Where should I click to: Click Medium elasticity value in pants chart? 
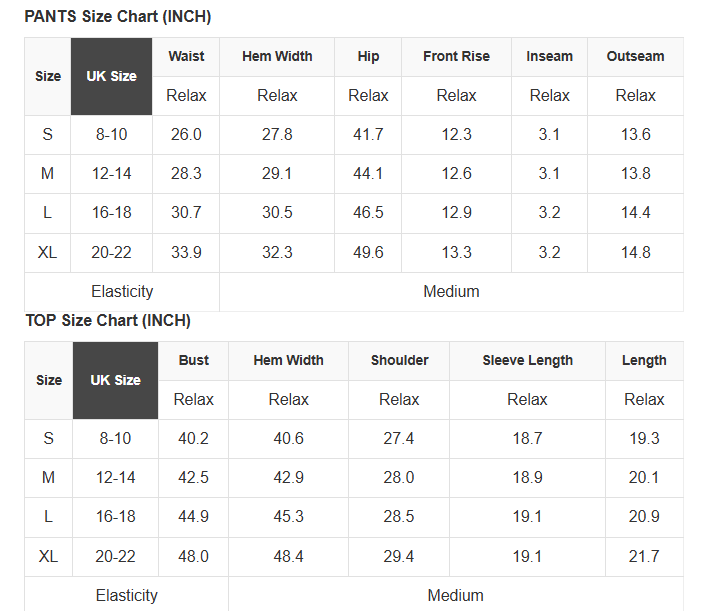[x=451, y=291]
